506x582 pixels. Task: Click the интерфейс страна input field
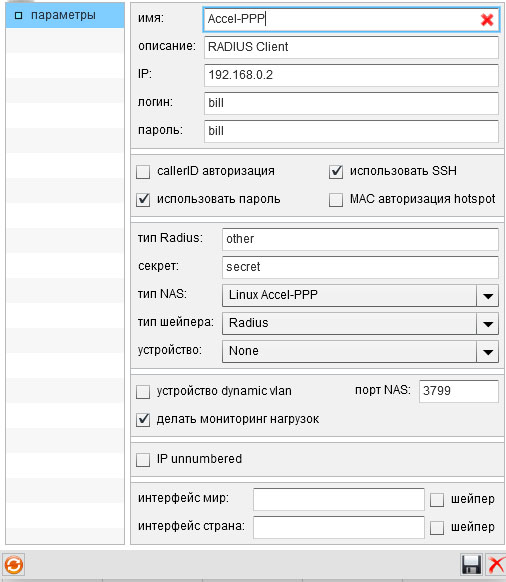(339, 527)
